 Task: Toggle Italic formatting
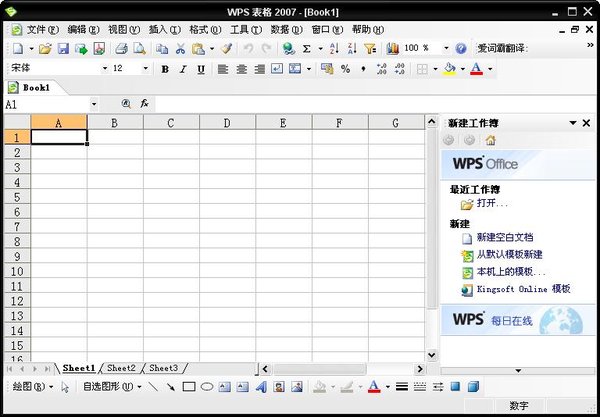coord(183,69)
